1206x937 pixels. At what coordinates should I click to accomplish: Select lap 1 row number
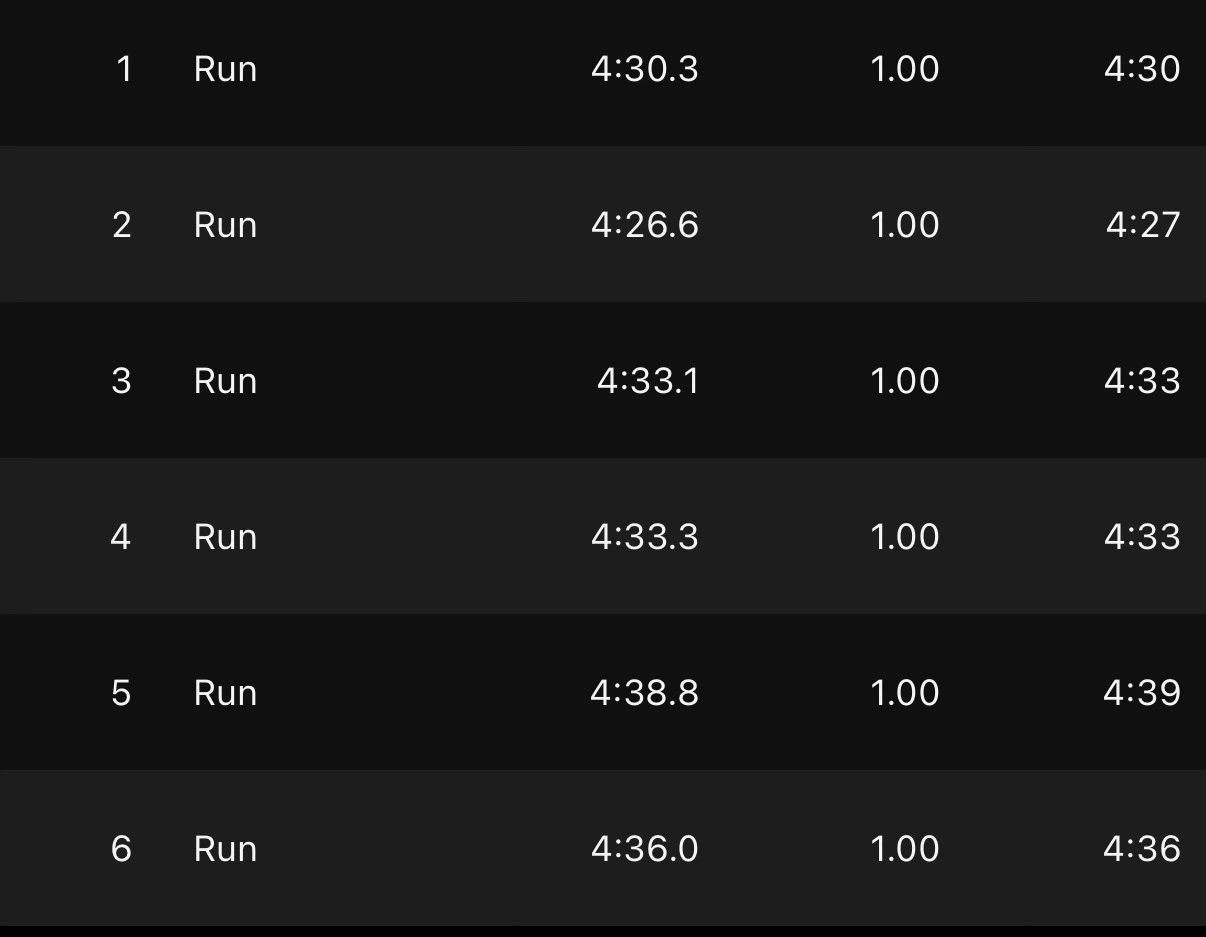click(x=124, y=69)
